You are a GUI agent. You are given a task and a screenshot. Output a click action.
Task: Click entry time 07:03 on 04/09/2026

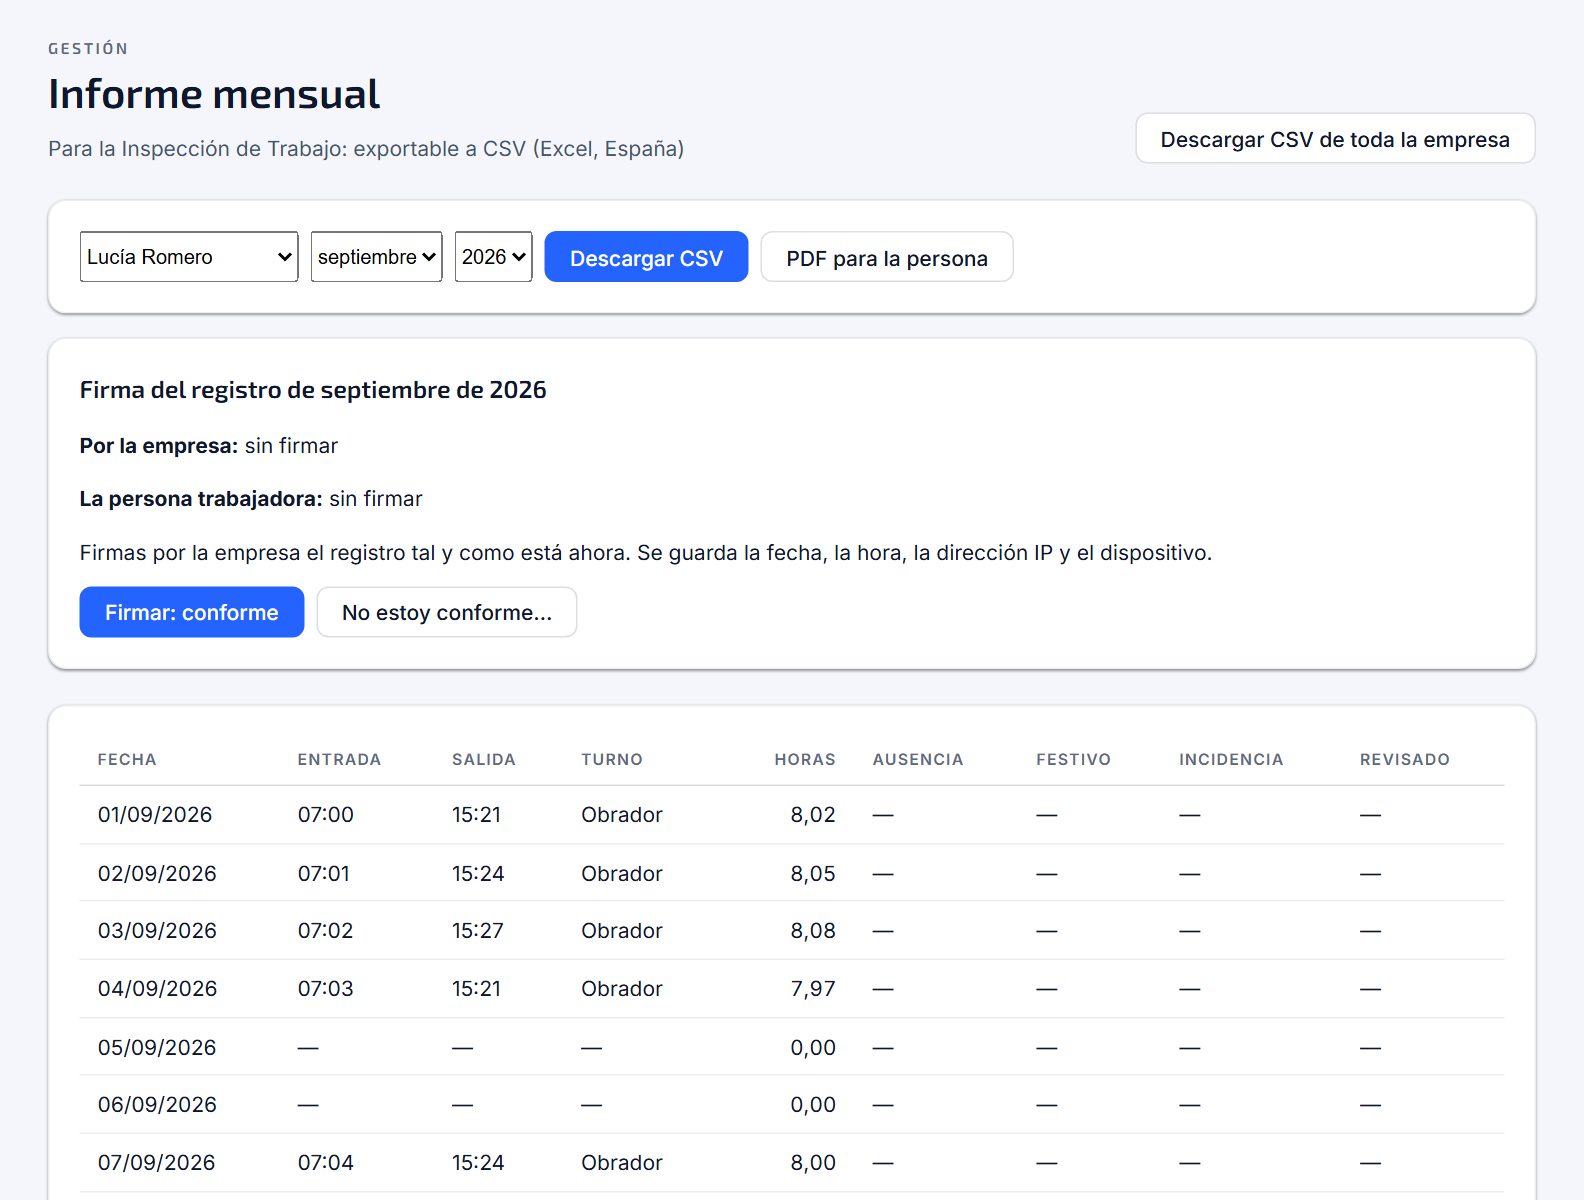pos(326,989)
